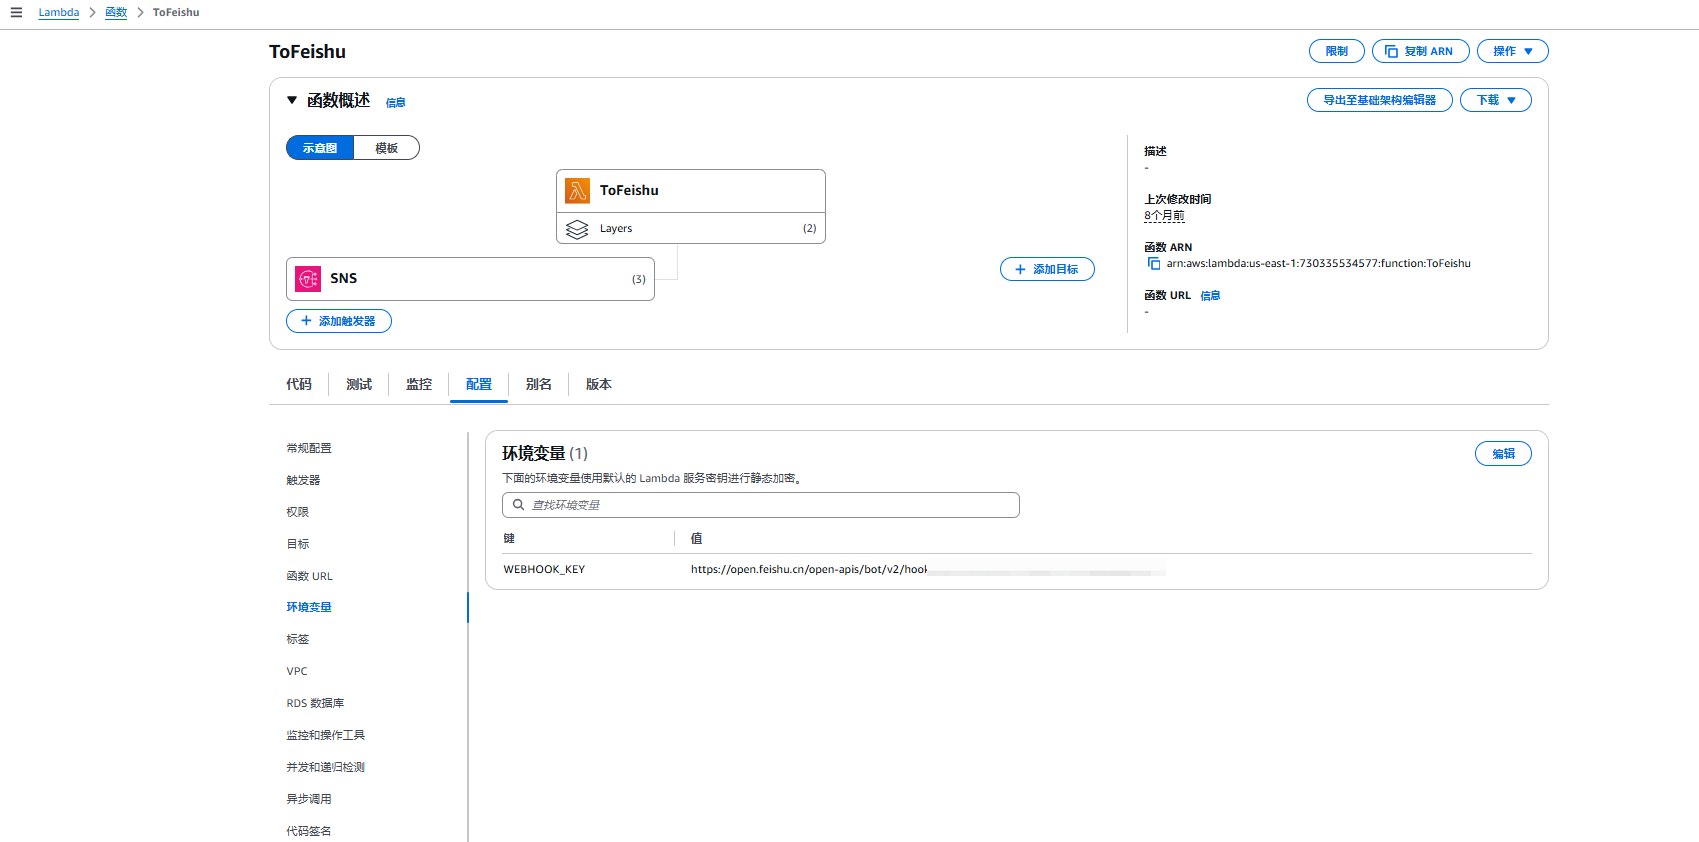Open the 版本 tab
The image size is (1699, 842).
(x=599, y=384)
